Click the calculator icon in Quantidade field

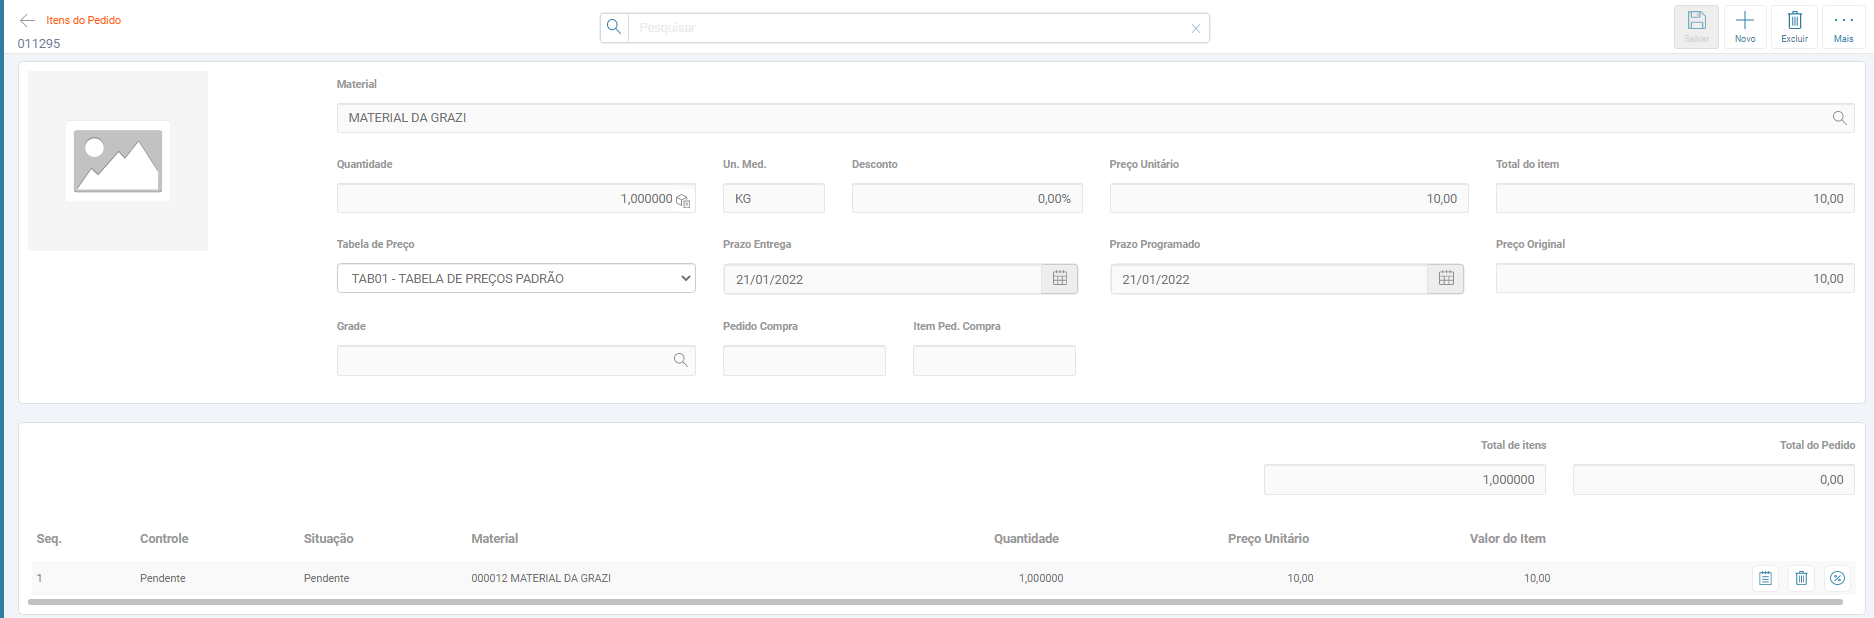[x=683, y=200]
